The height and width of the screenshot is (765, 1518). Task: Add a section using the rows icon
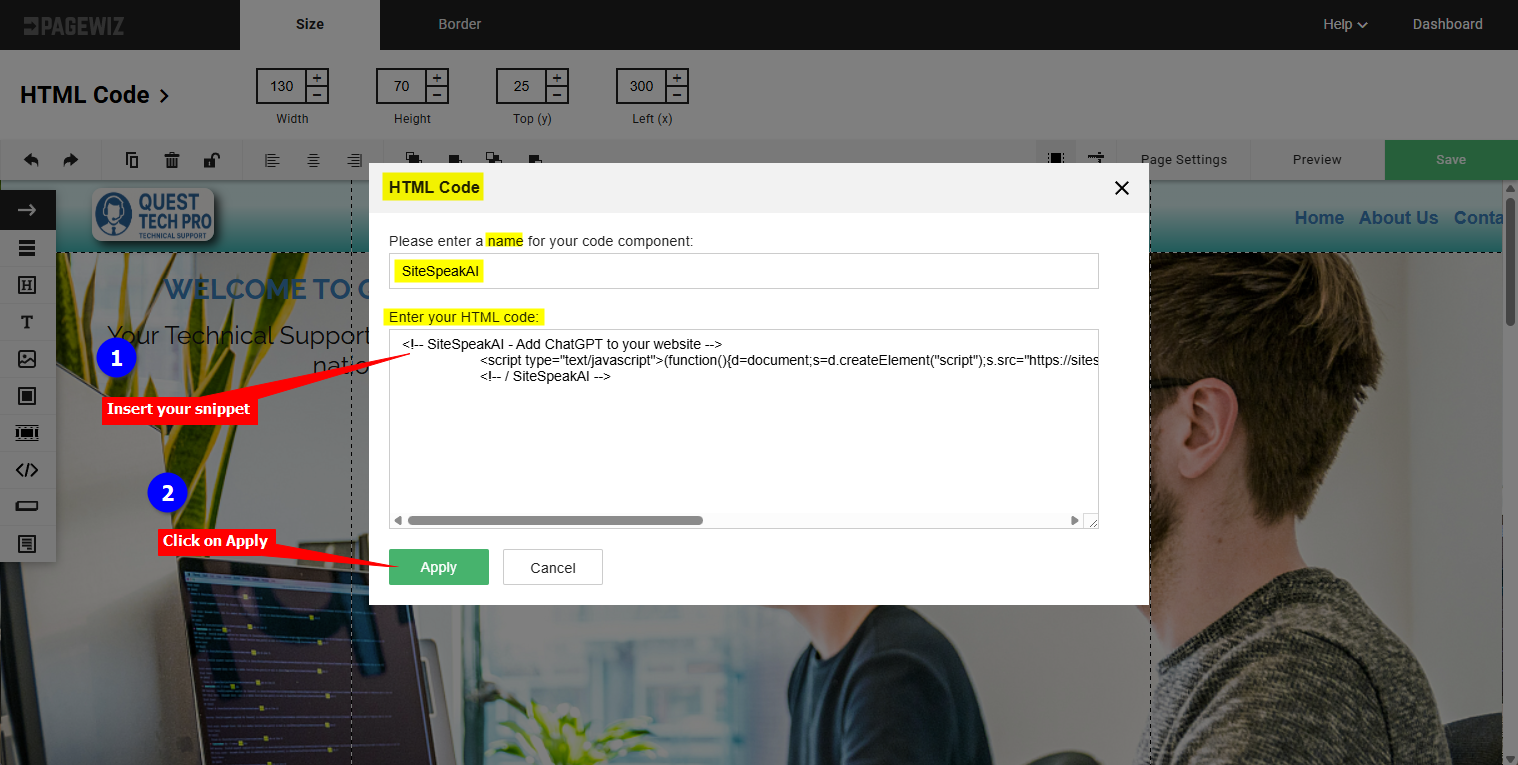[27, 248]
